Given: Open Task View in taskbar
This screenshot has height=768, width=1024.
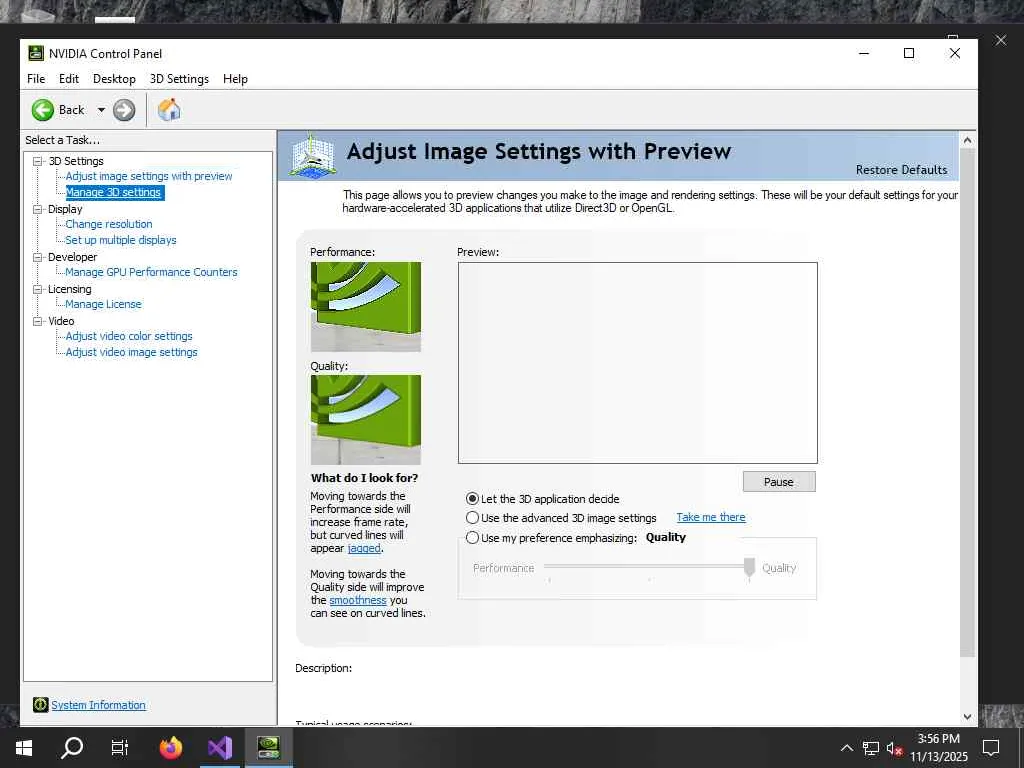Looking at the screenshot, I should click(120, 748).
